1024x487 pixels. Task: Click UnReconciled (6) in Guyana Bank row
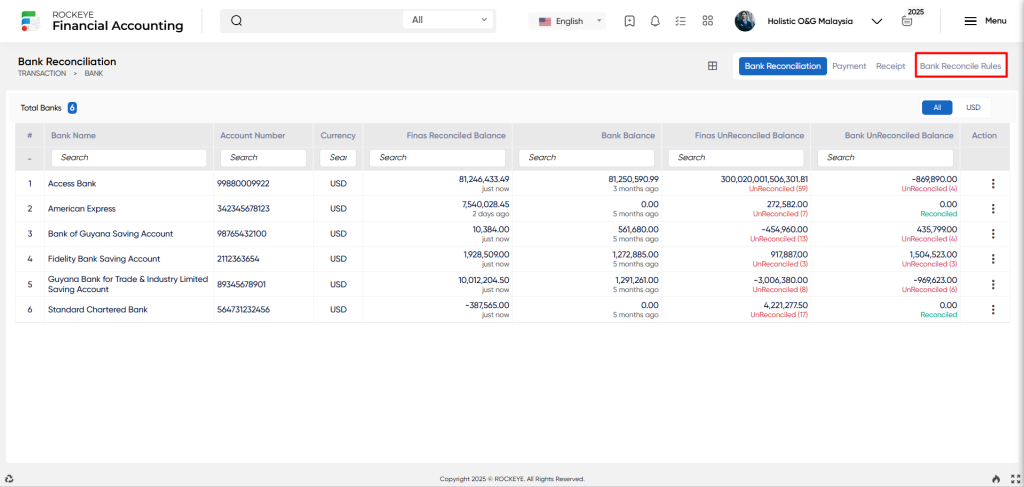[929, 289]
